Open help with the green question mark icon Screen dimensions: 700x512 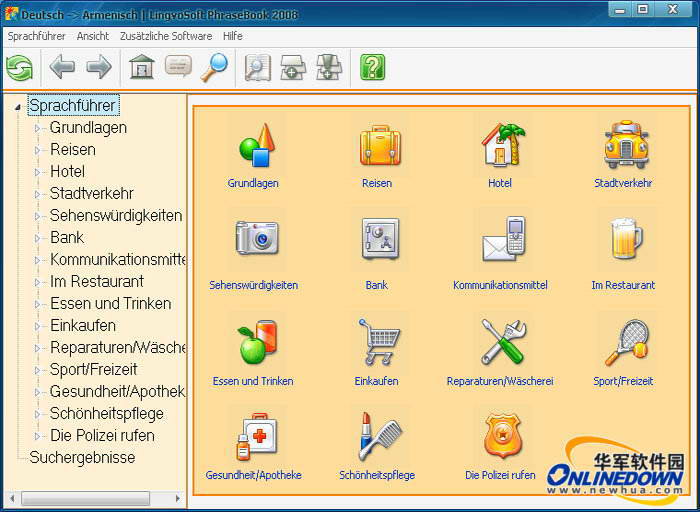click(372, 67)
